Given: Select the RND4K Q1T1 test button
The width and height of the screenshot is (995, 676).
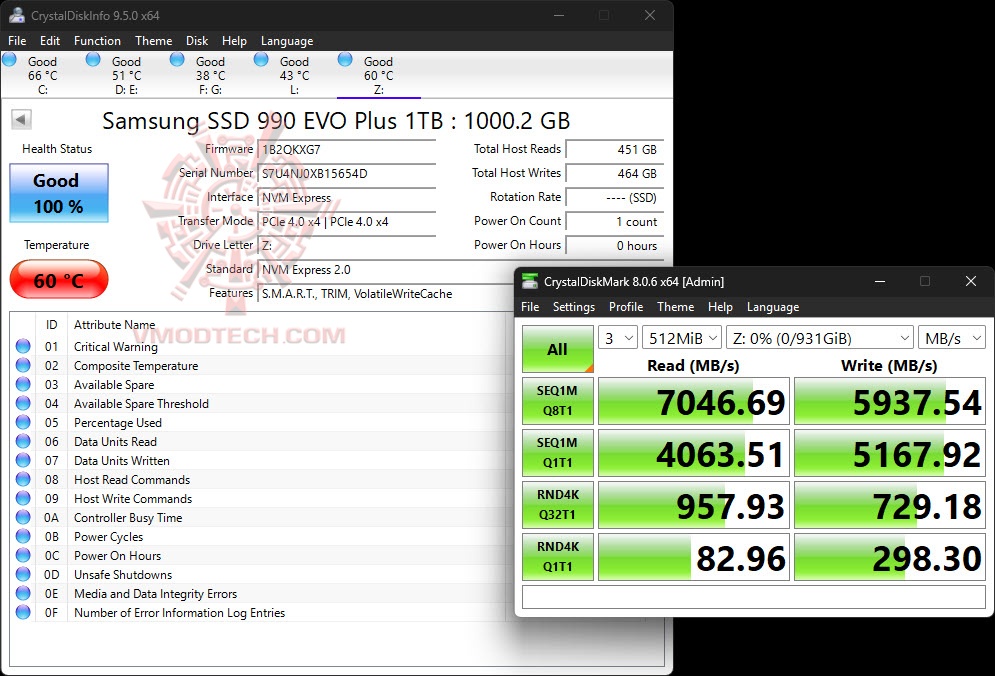Looking at the screenshot, I should [x=557, y=556].
